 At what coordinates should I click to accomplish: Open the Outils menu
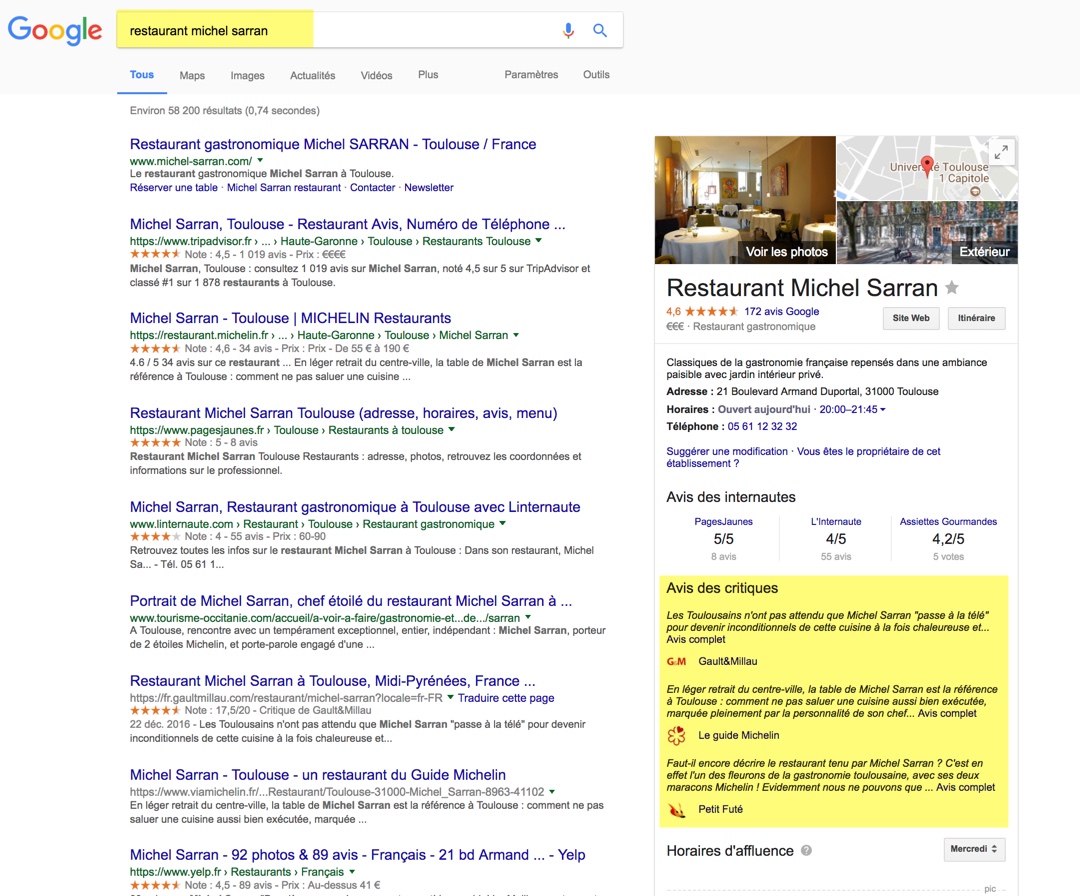pyautogui.click(x=596, y=74)
